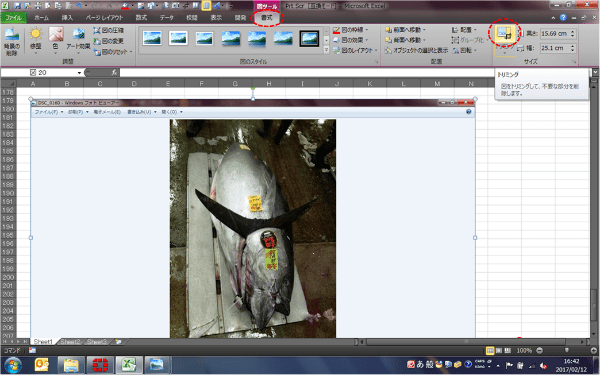Click the zoom out minus button
The image size is (600, 375).
(x=539, y=350)
